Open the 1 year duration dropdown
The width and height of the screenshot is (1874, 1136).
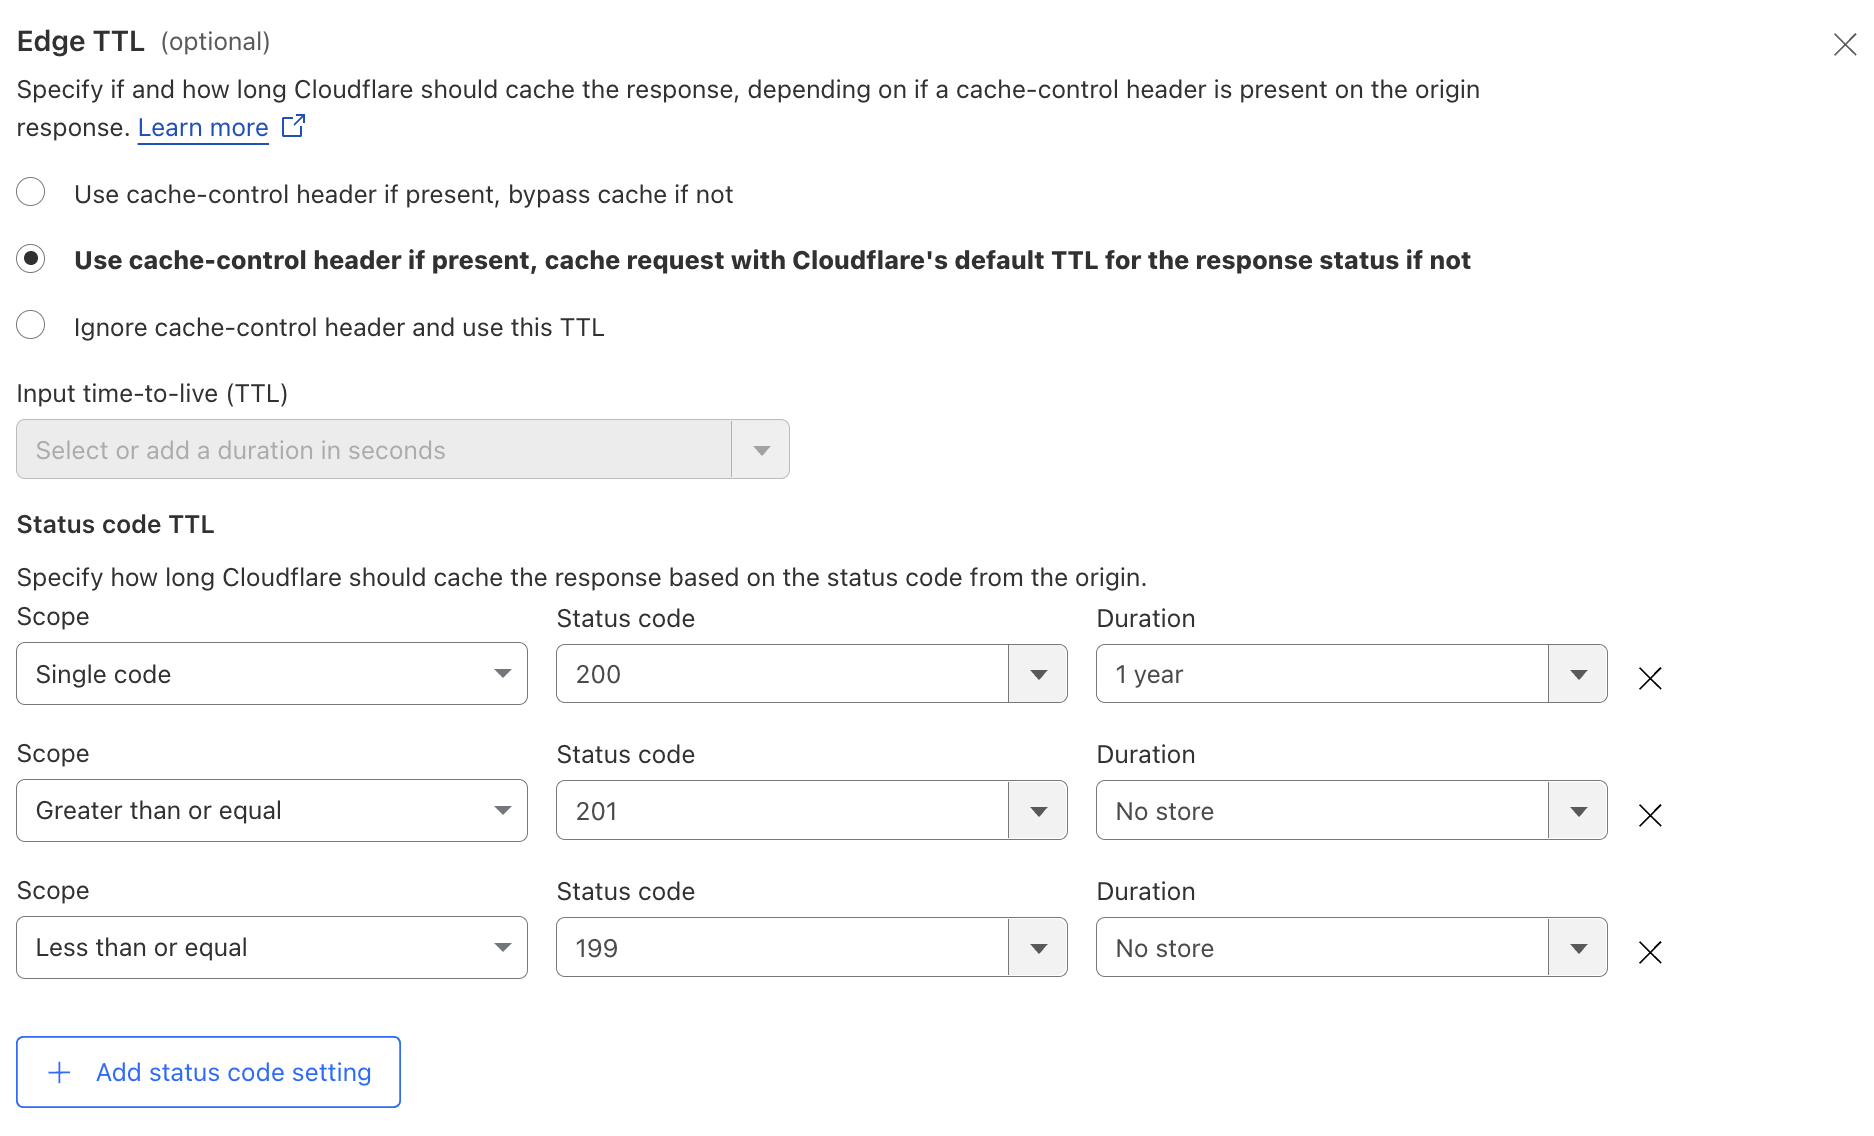point(1578,673)
